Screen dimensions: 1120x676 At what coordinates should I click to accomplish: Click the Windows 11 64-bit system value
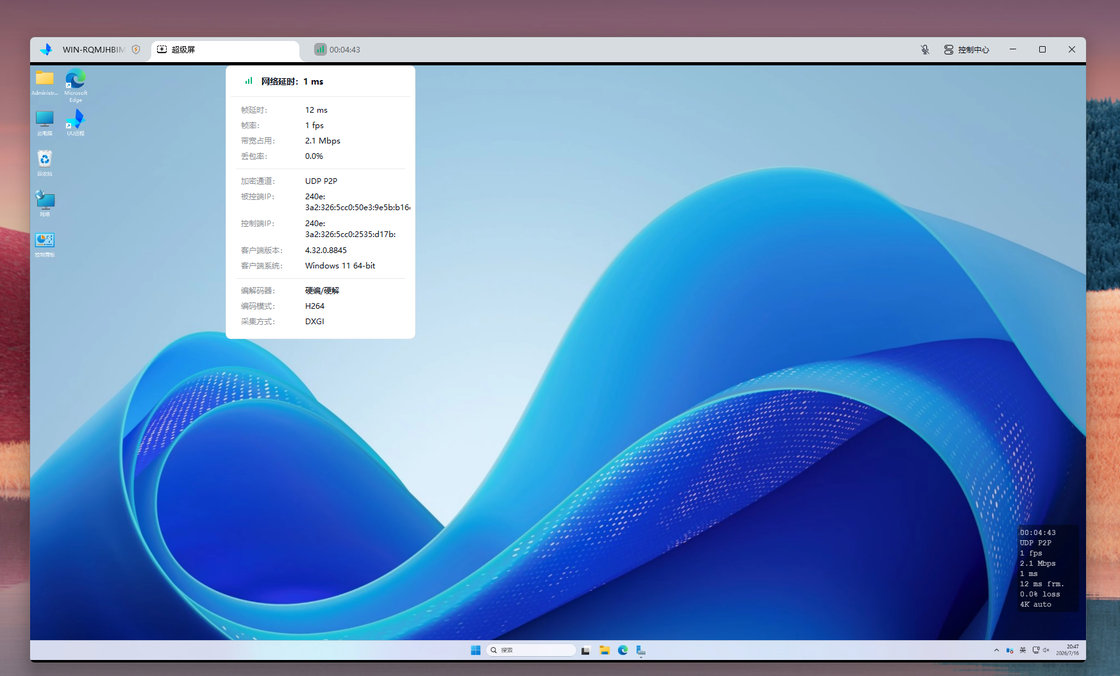[x=340, y=265]
